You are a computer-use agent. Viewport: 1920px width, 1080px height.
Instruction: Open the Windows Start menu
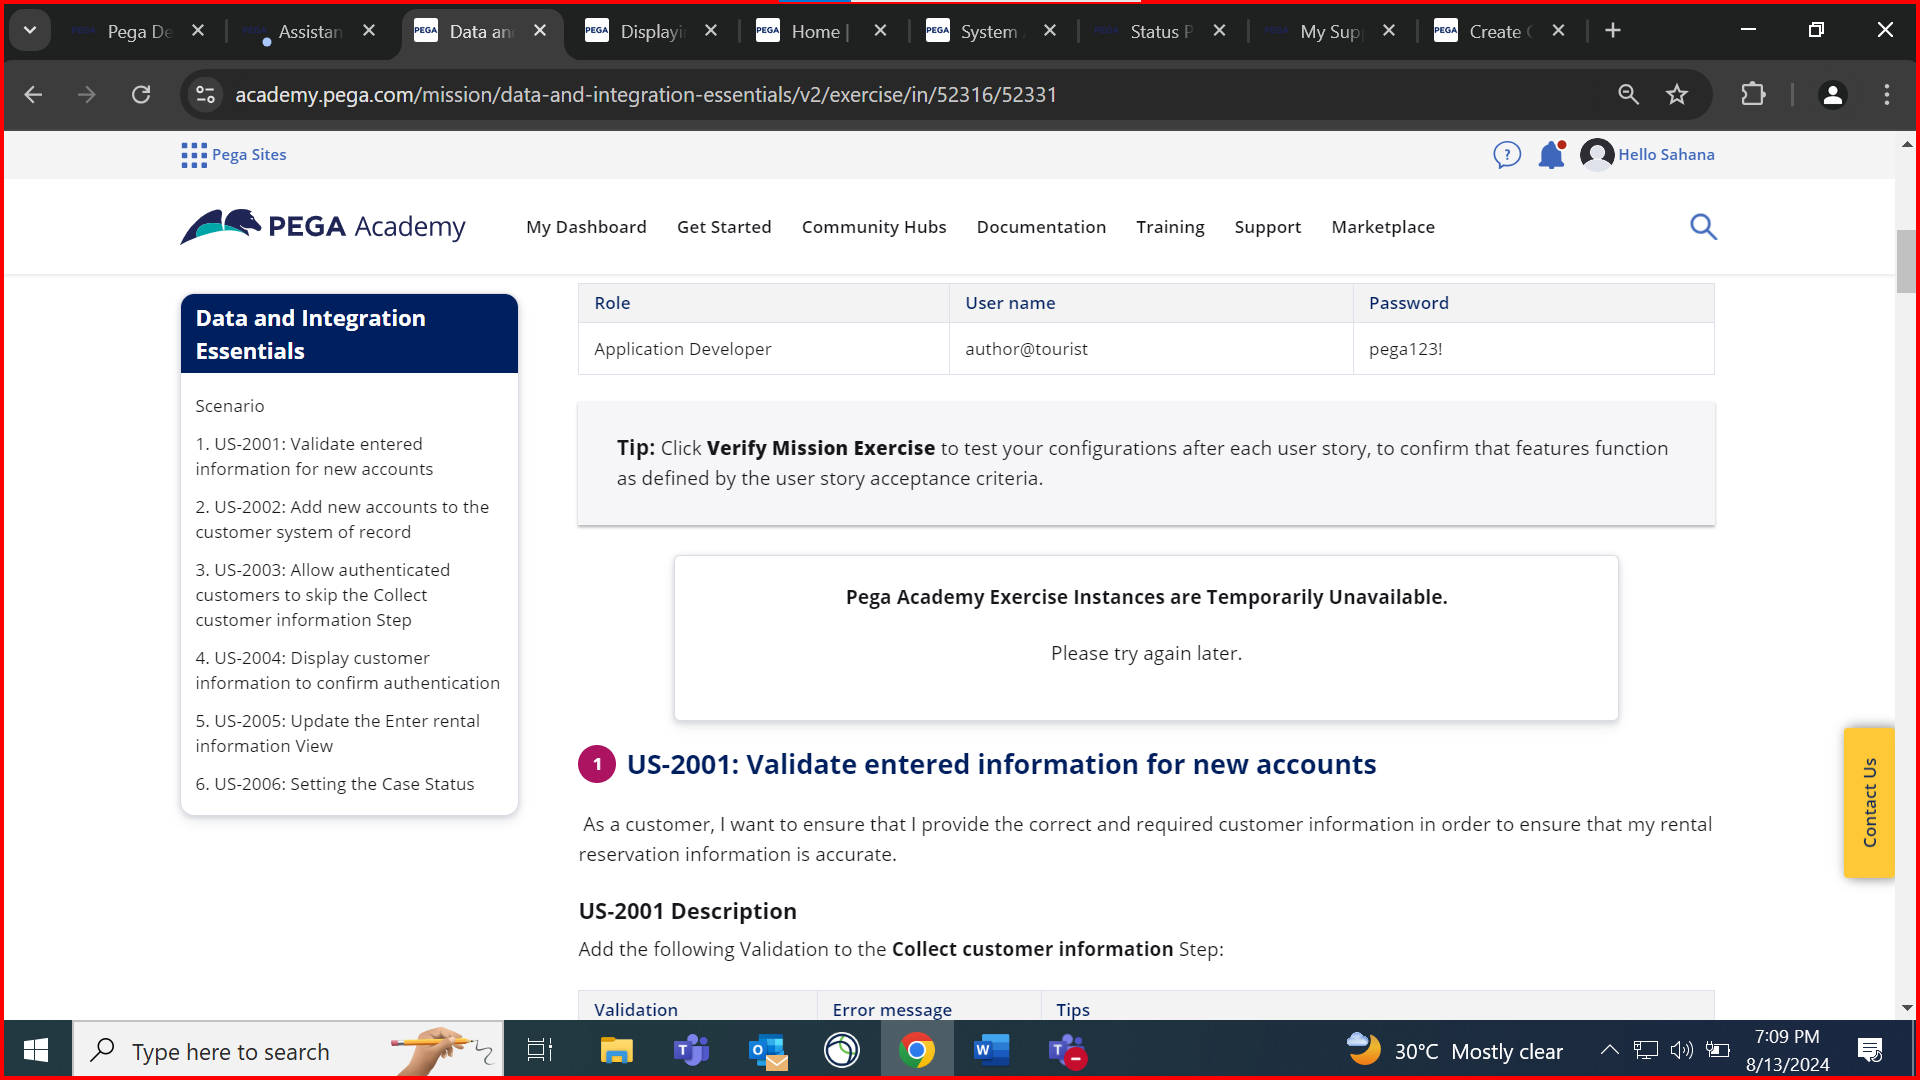tap(36, 1050)
